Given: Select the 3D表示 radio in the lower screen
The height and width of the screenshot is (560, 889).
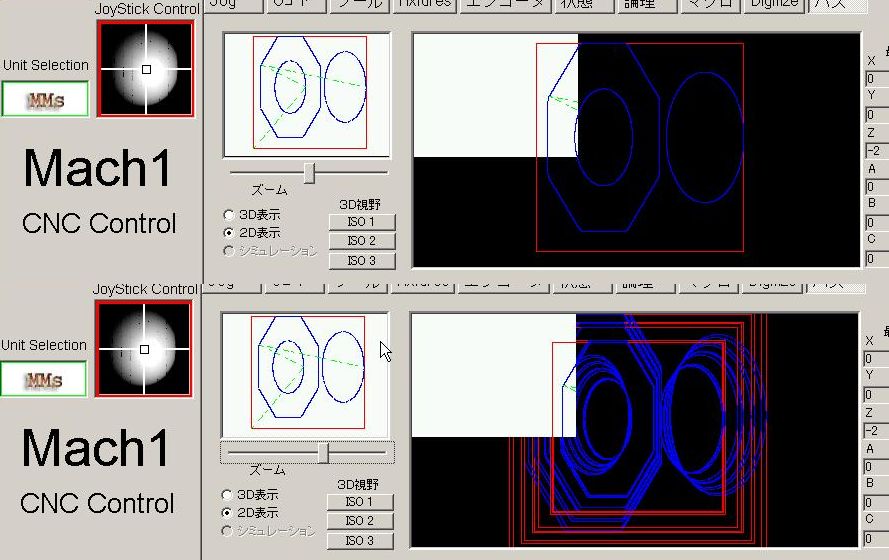Looking at the screenshot, I should 250,495.
